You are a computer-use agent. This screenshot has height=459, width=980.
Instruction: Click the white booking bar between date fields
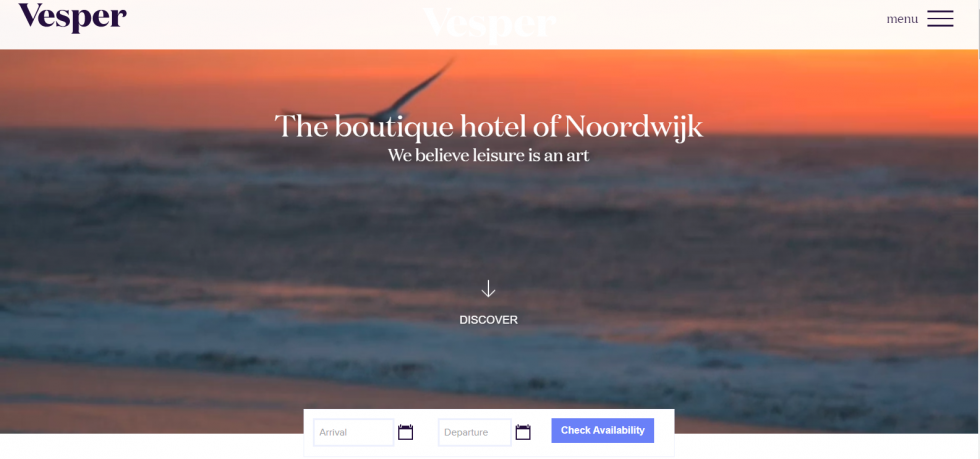[426, 432]
